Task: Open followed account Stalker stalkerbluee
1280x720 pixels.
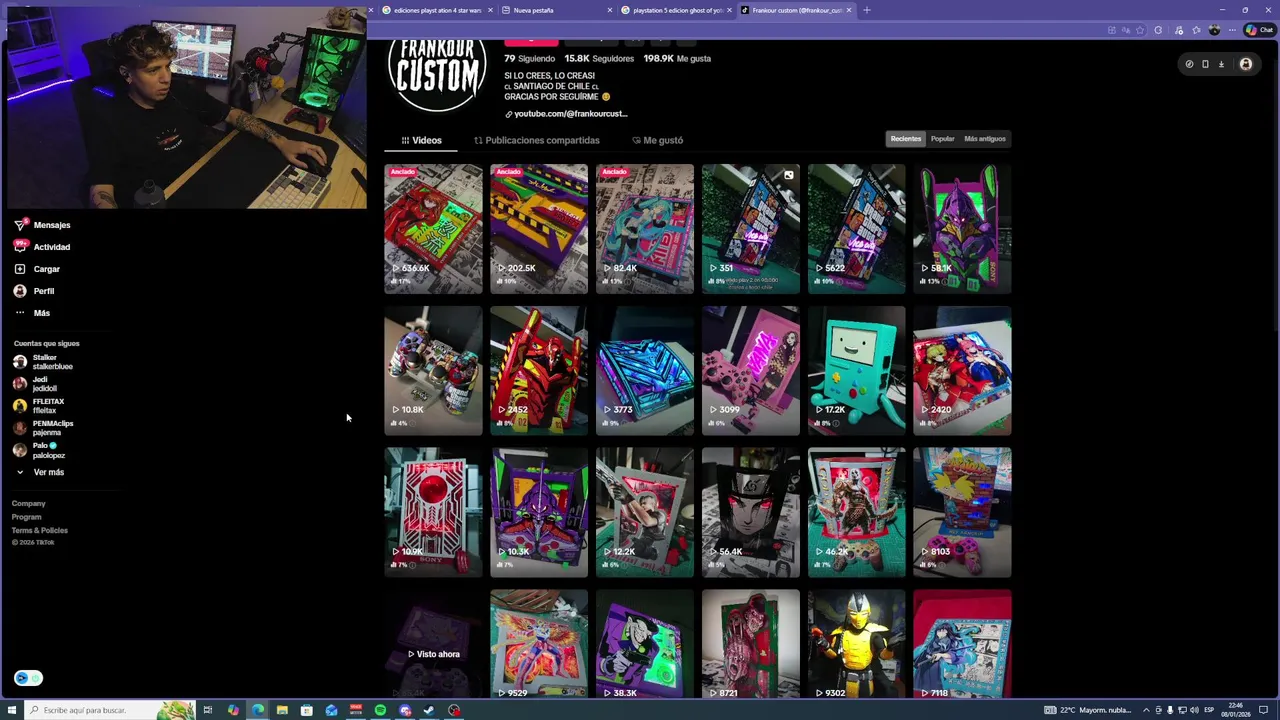Action: (43, 362)
